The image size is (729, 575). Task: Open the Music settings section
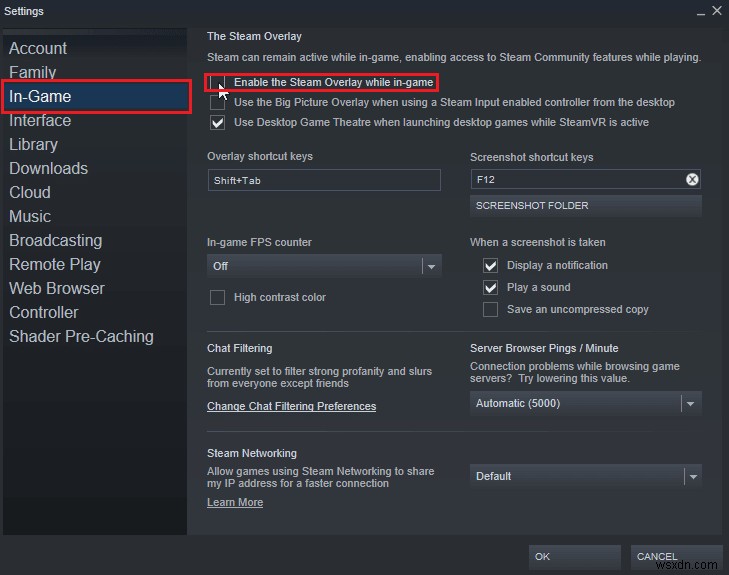30,217
